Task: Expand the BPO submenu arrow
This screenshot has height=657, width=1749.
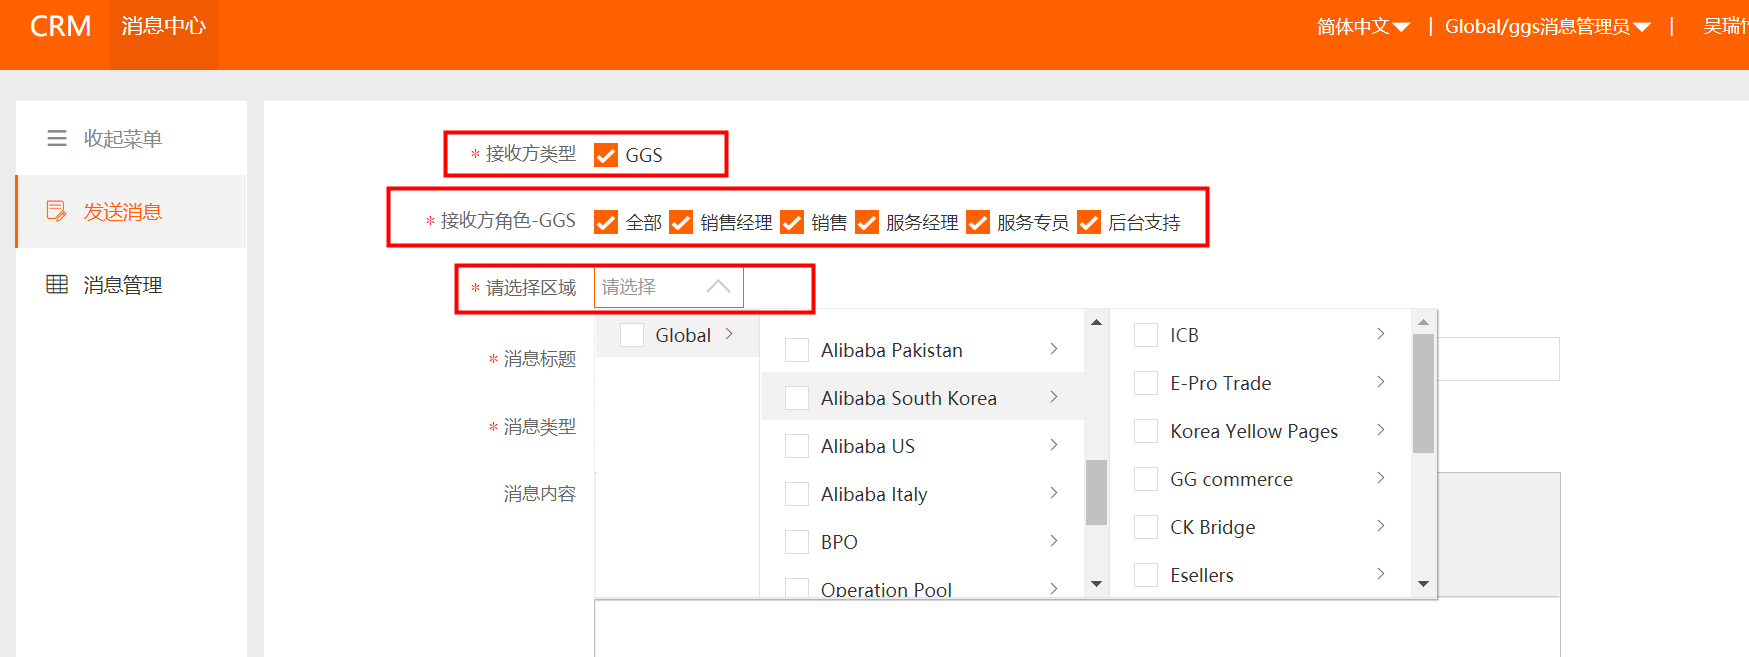Action: click(1054, 541)
